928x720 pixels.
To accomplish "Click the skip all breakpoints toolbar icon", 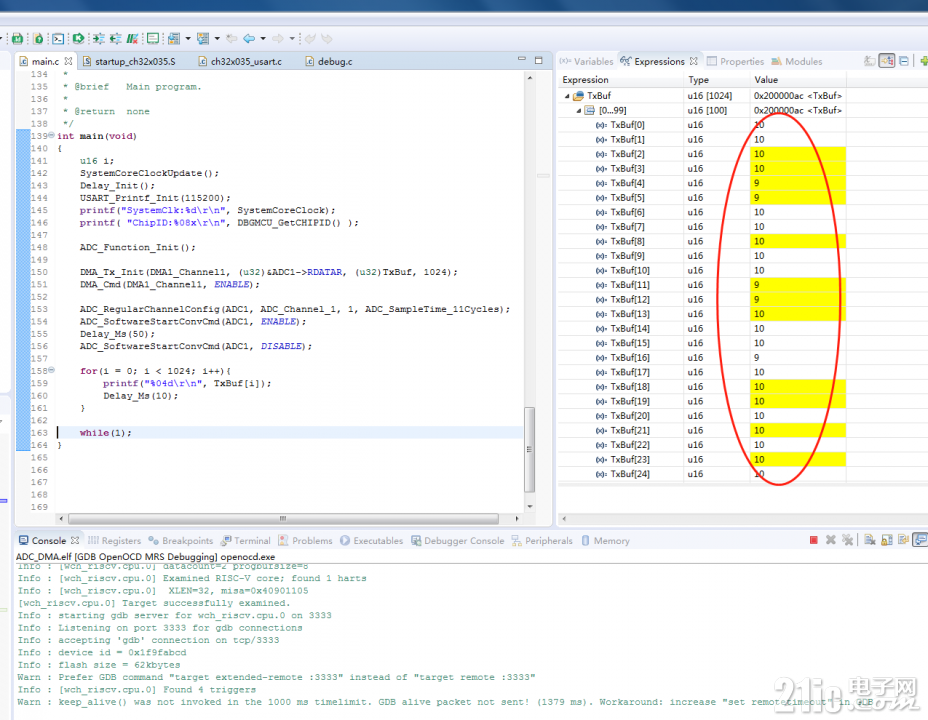I will [133, 38].
